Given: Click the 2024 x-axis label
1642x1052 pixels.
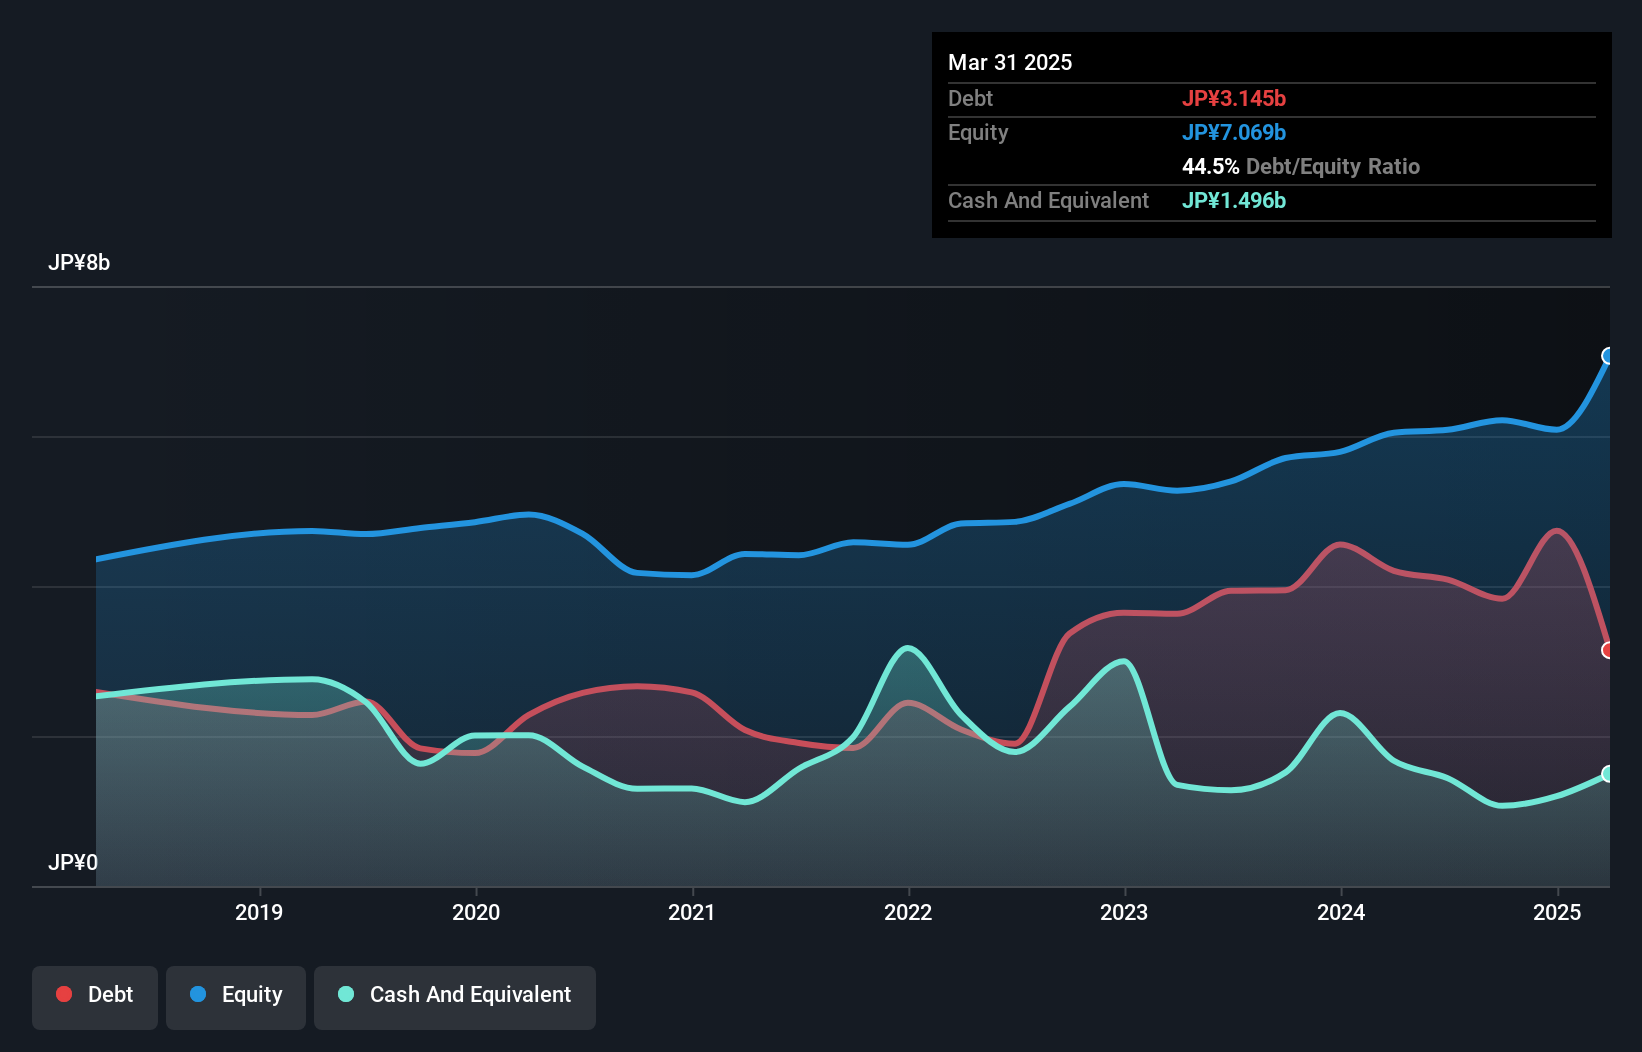Looking at the screenshot, I should pyautogui.click(x=1341, y=912).
